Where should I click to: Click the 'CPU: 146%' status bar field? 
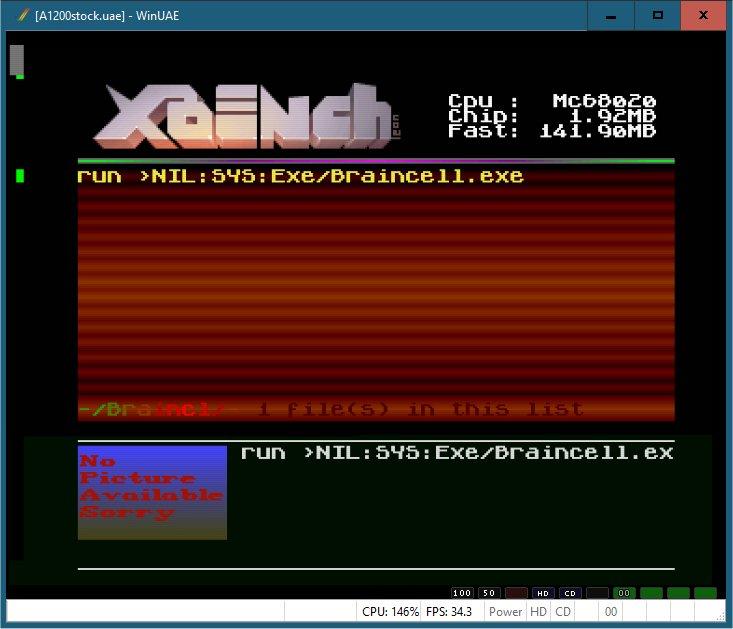point(390,612)
